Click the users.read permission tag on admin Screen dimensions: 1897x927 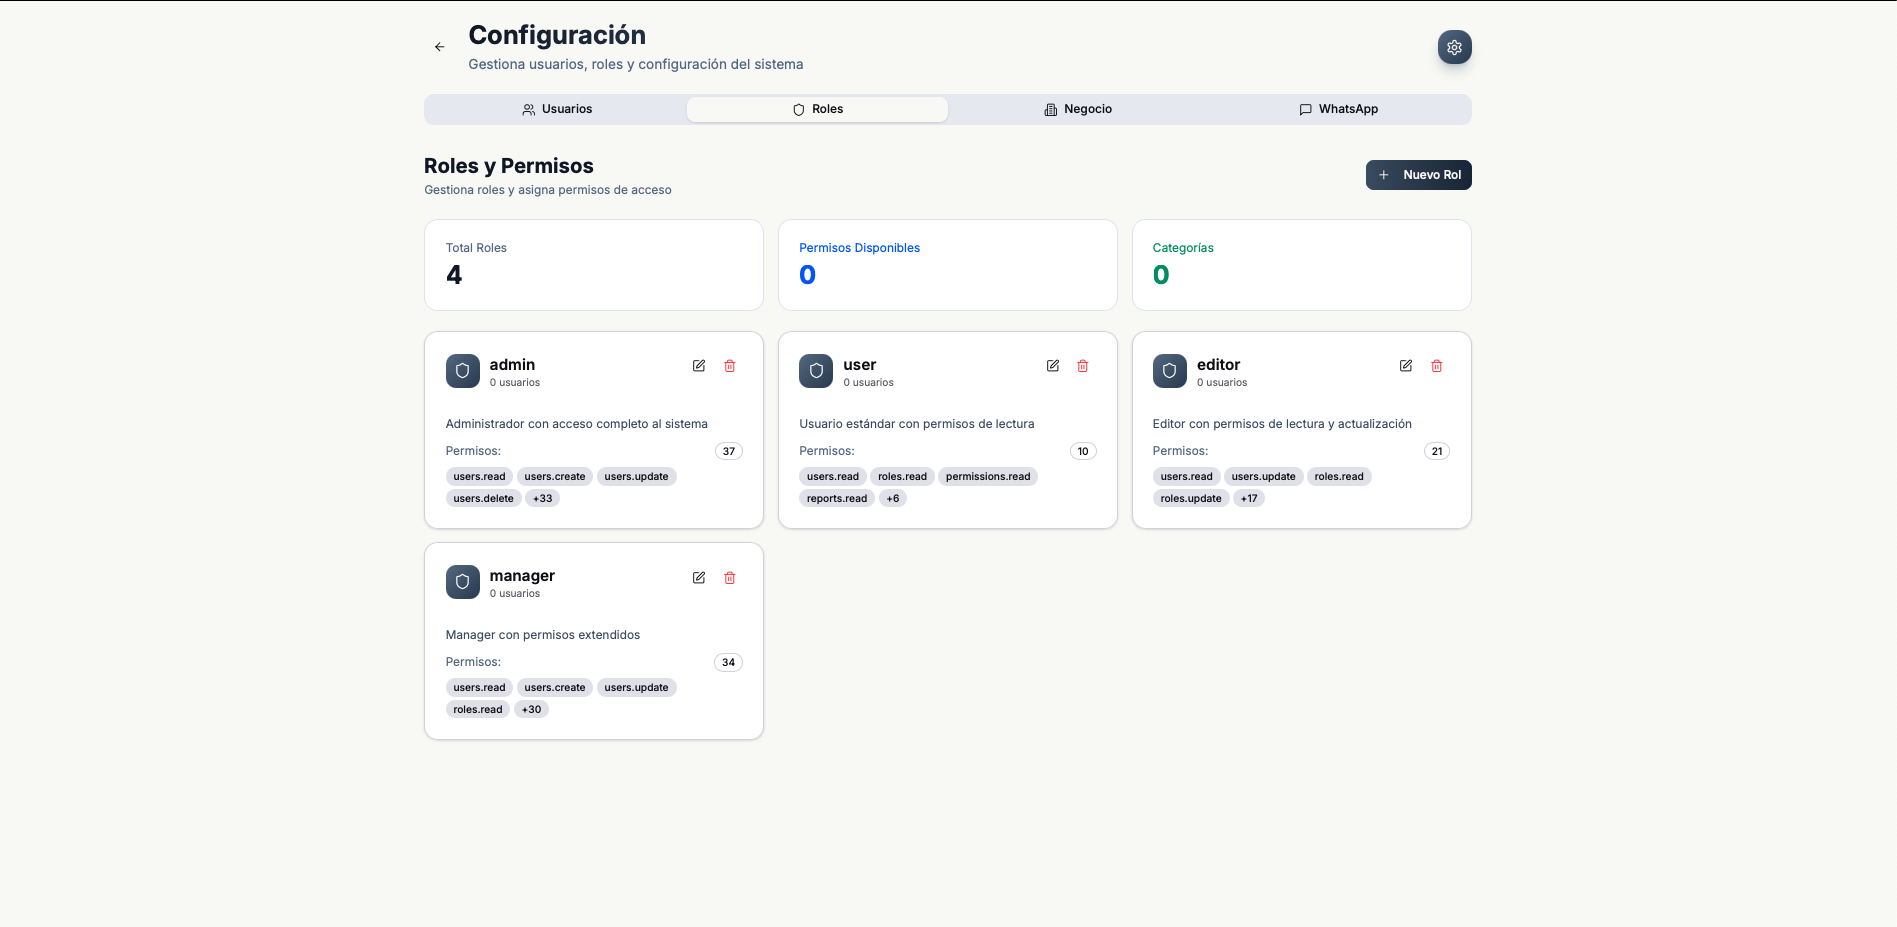click(478, 476)
